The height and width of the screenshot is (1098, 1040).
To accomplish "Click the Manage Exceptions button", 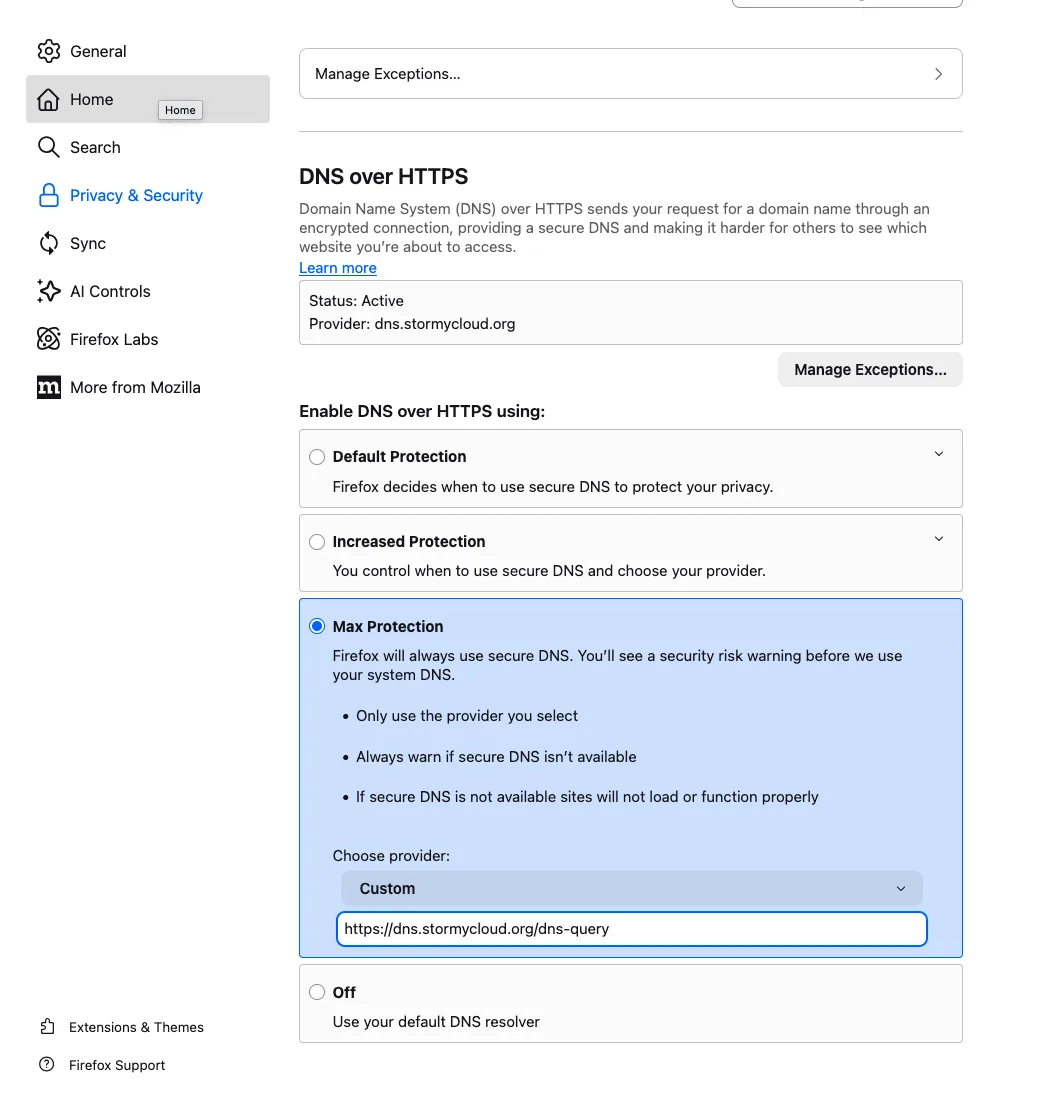I will tap(869, 369).
